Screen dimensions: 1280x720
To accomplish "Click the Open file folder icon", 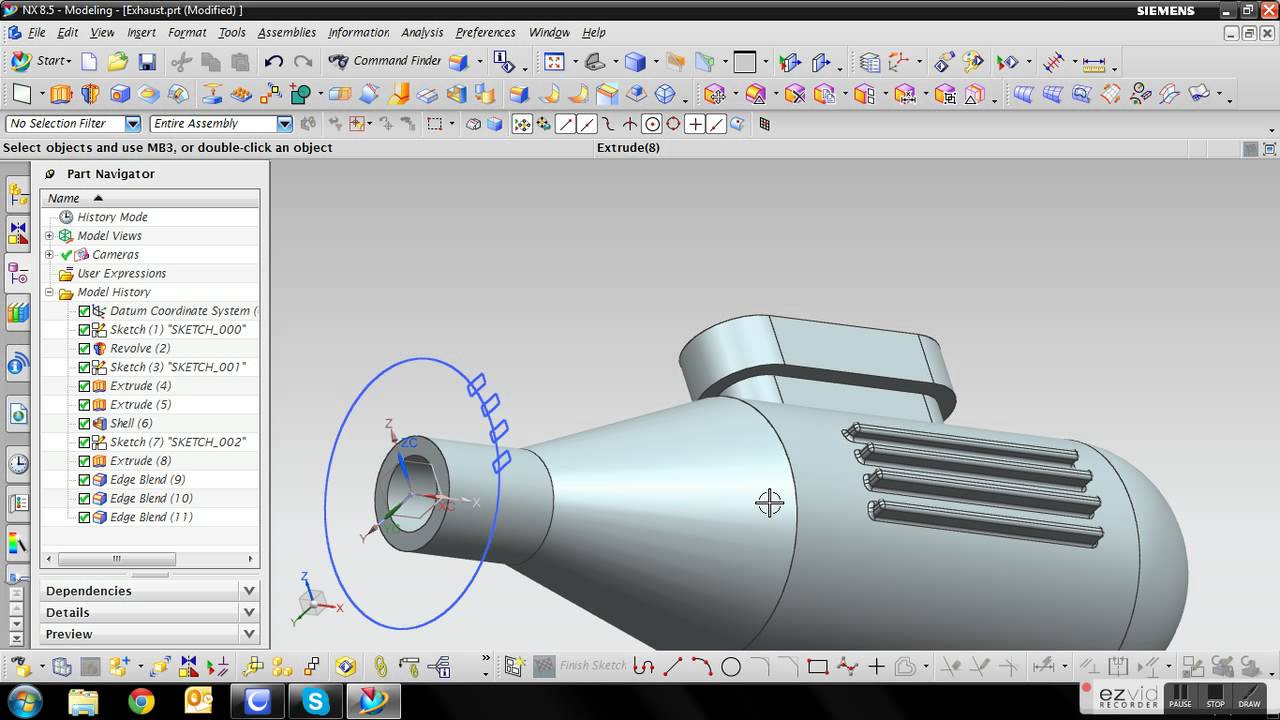I will pyautogui.click(x=118, y=62).
